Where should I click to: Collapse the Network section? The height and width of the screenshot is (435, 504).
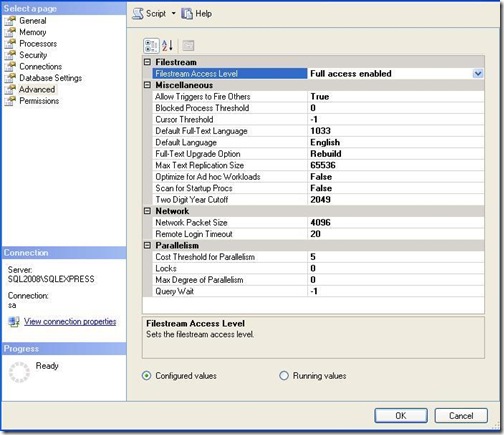147,211
